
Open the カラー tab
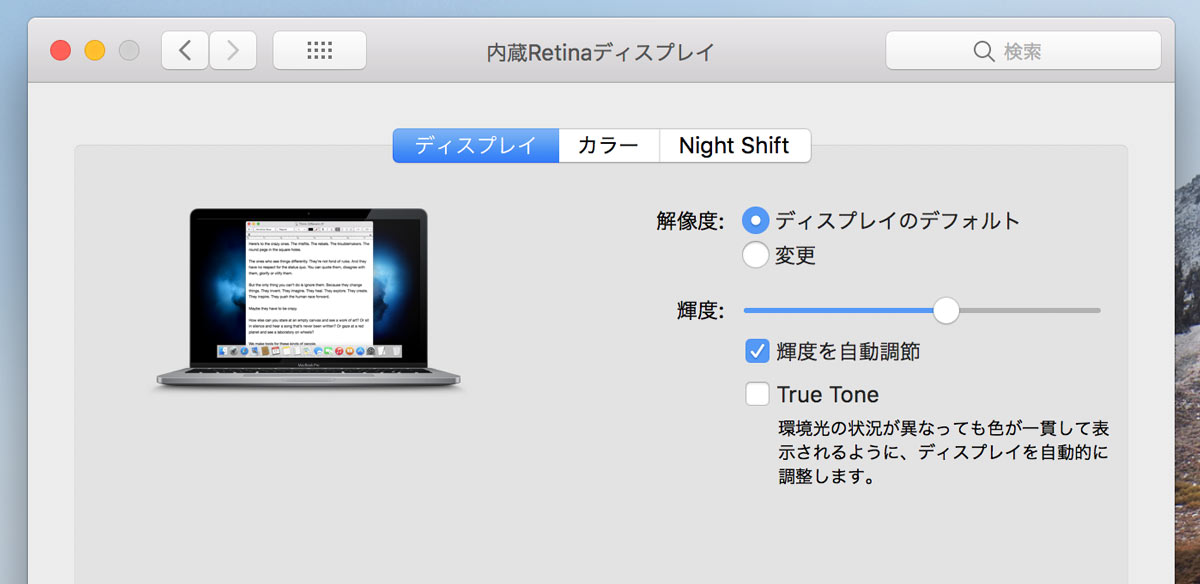click(x=608, y=145)
